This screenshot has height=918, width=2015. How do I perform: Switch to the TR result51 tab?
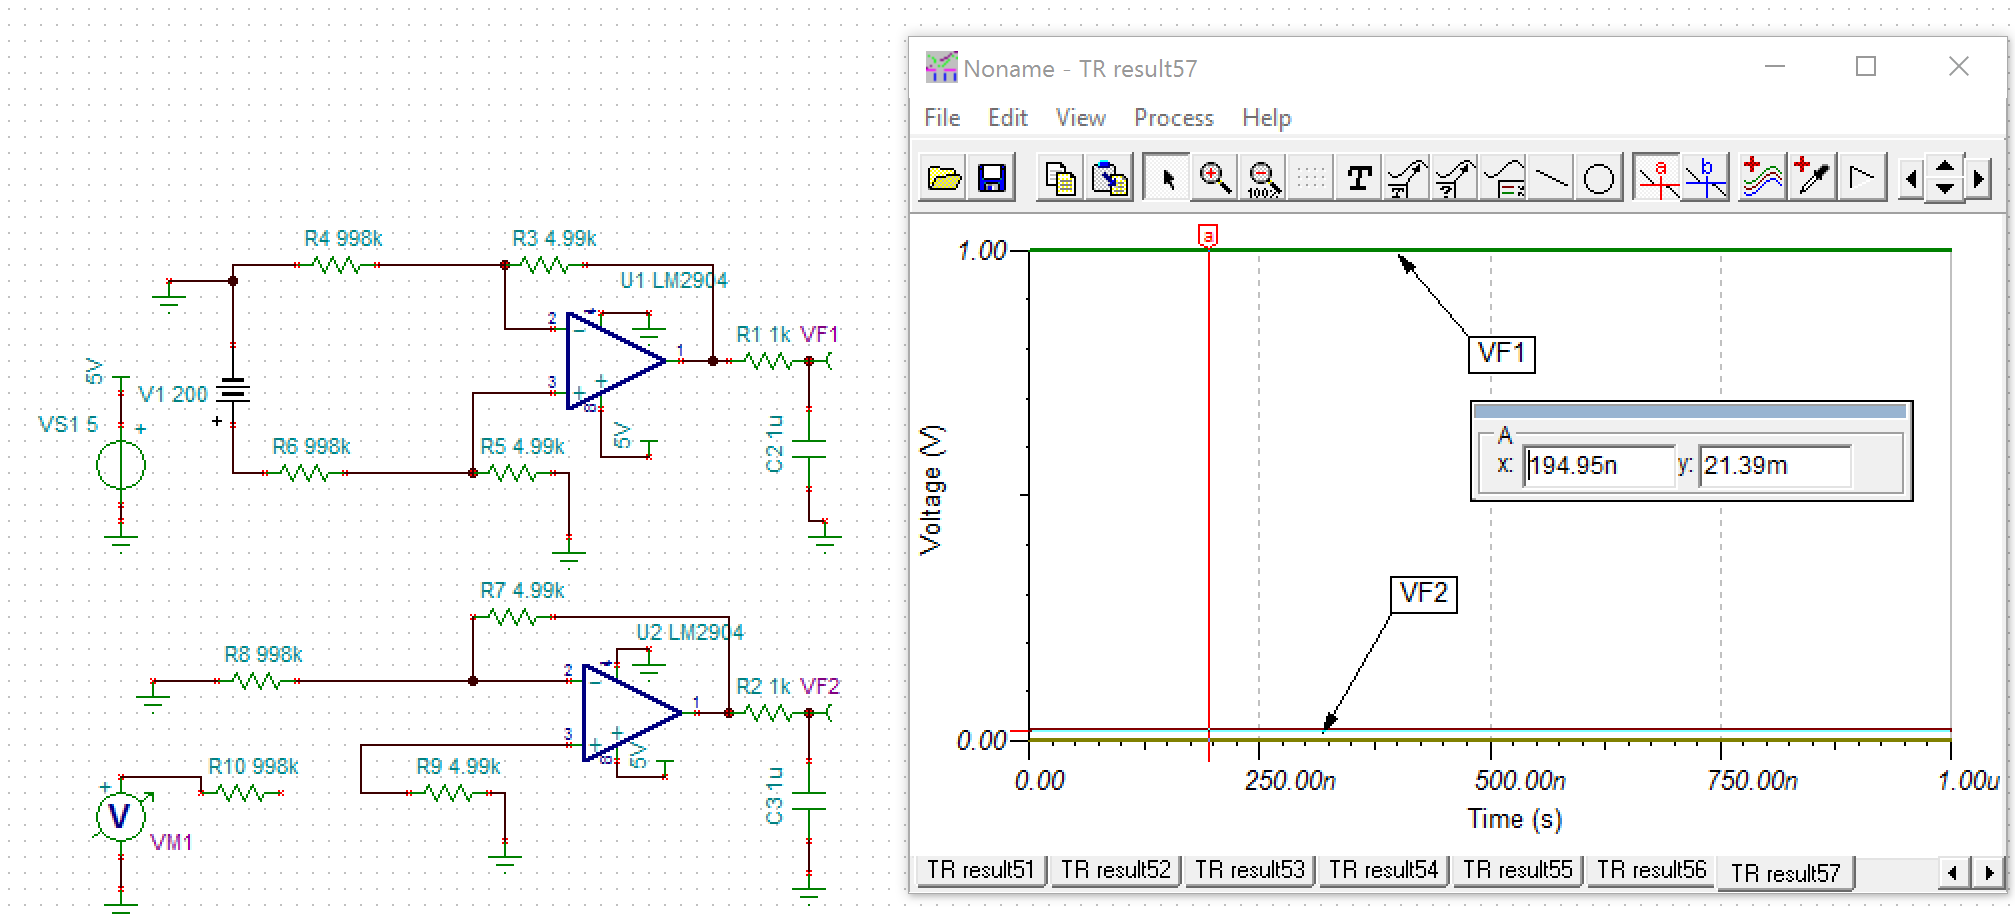point(980,870)
